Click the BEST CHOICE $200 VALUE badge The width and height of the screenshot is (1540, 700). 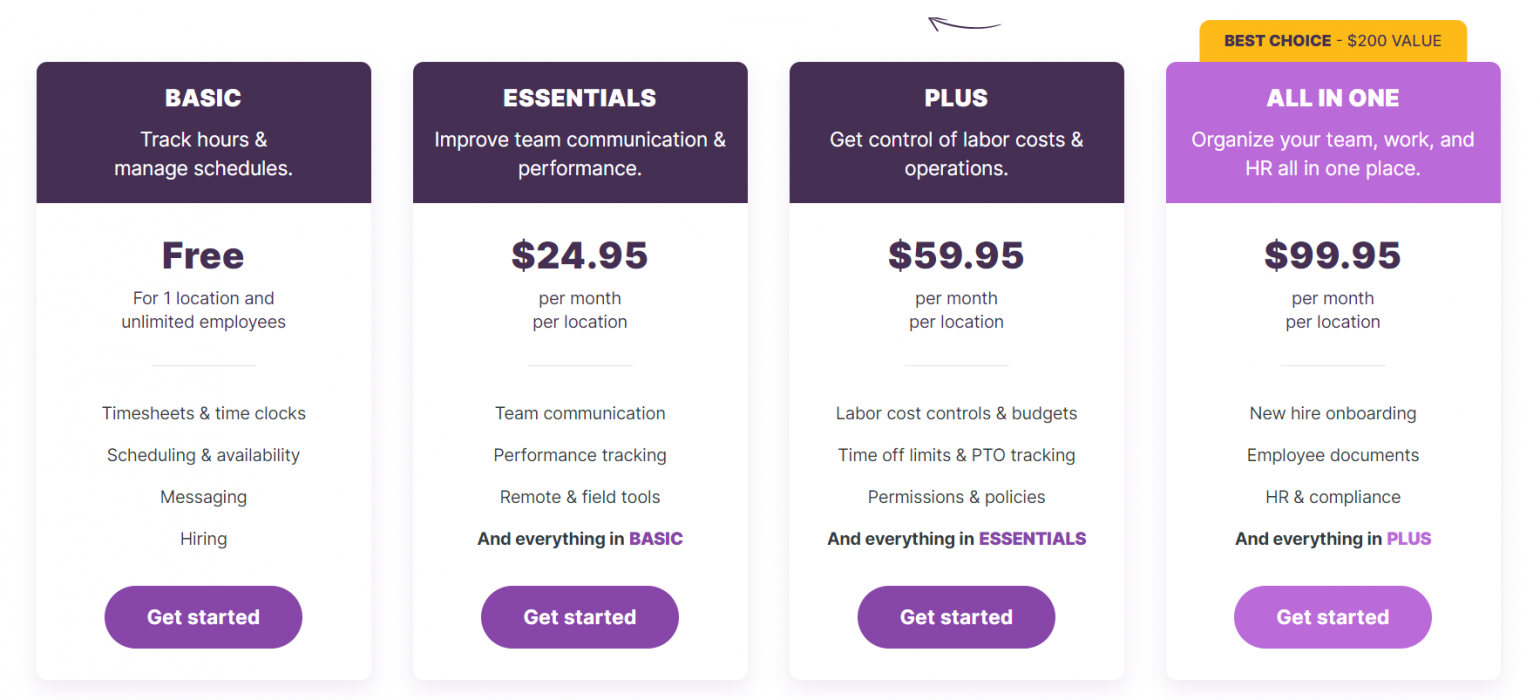click(1332, 41)
